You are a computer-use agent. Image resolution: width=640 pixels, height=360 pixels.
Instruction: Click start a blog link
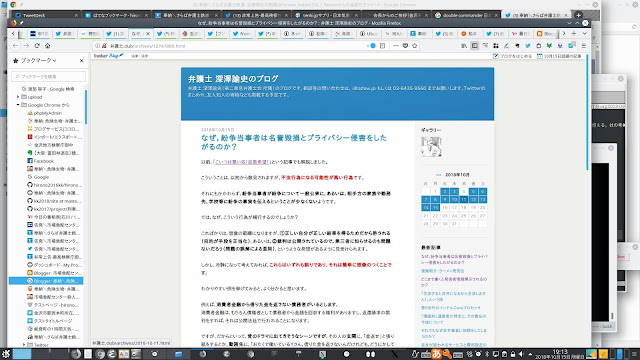[513, 56]
